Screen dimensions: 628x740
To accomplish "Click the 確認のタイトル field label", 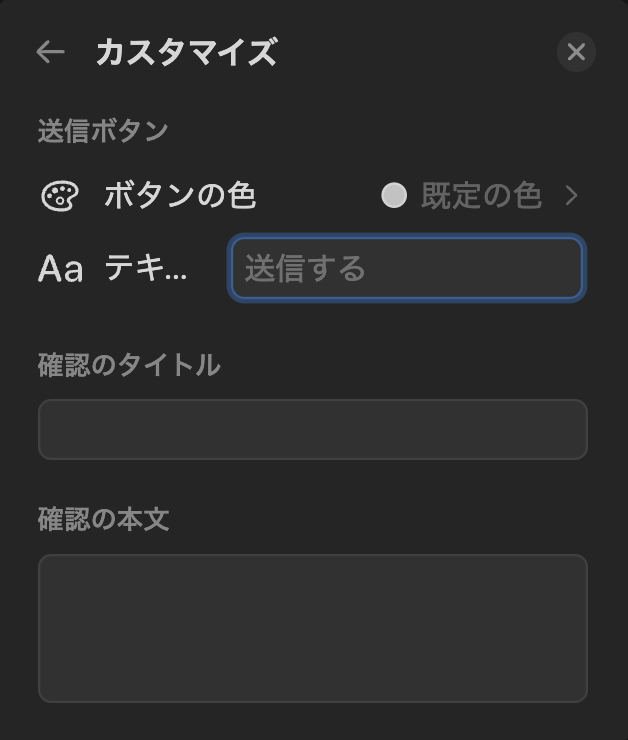I will tap(129, 365).
